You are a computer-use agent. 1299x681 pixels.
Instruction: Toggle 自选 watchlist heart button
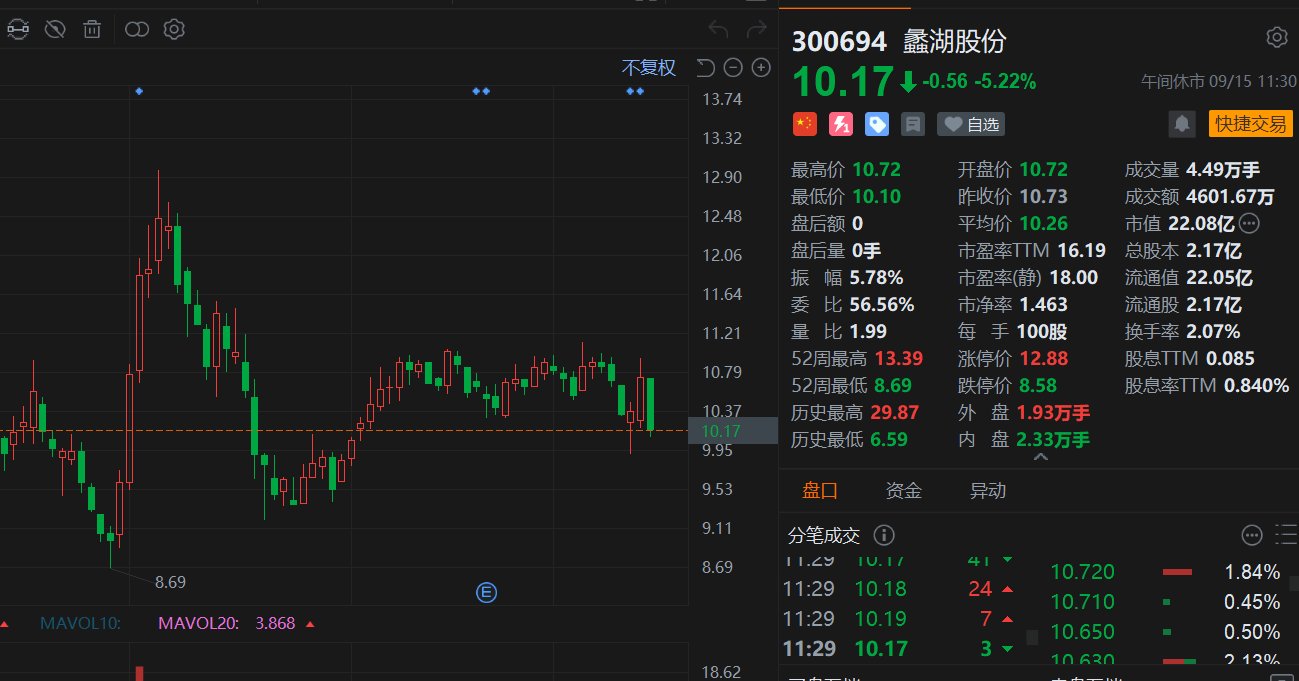tap(971, 124)
